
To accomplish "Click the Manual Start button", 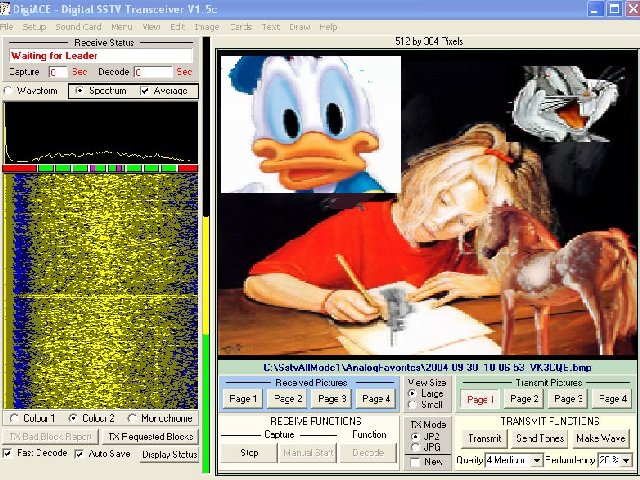I will click(308, 453).
